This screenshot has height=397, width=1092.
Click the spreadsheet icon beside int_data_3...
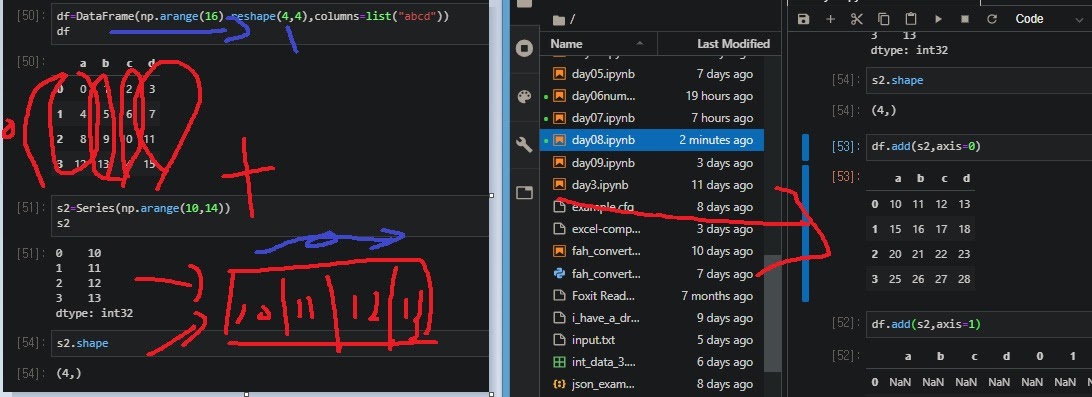[559, 362]
